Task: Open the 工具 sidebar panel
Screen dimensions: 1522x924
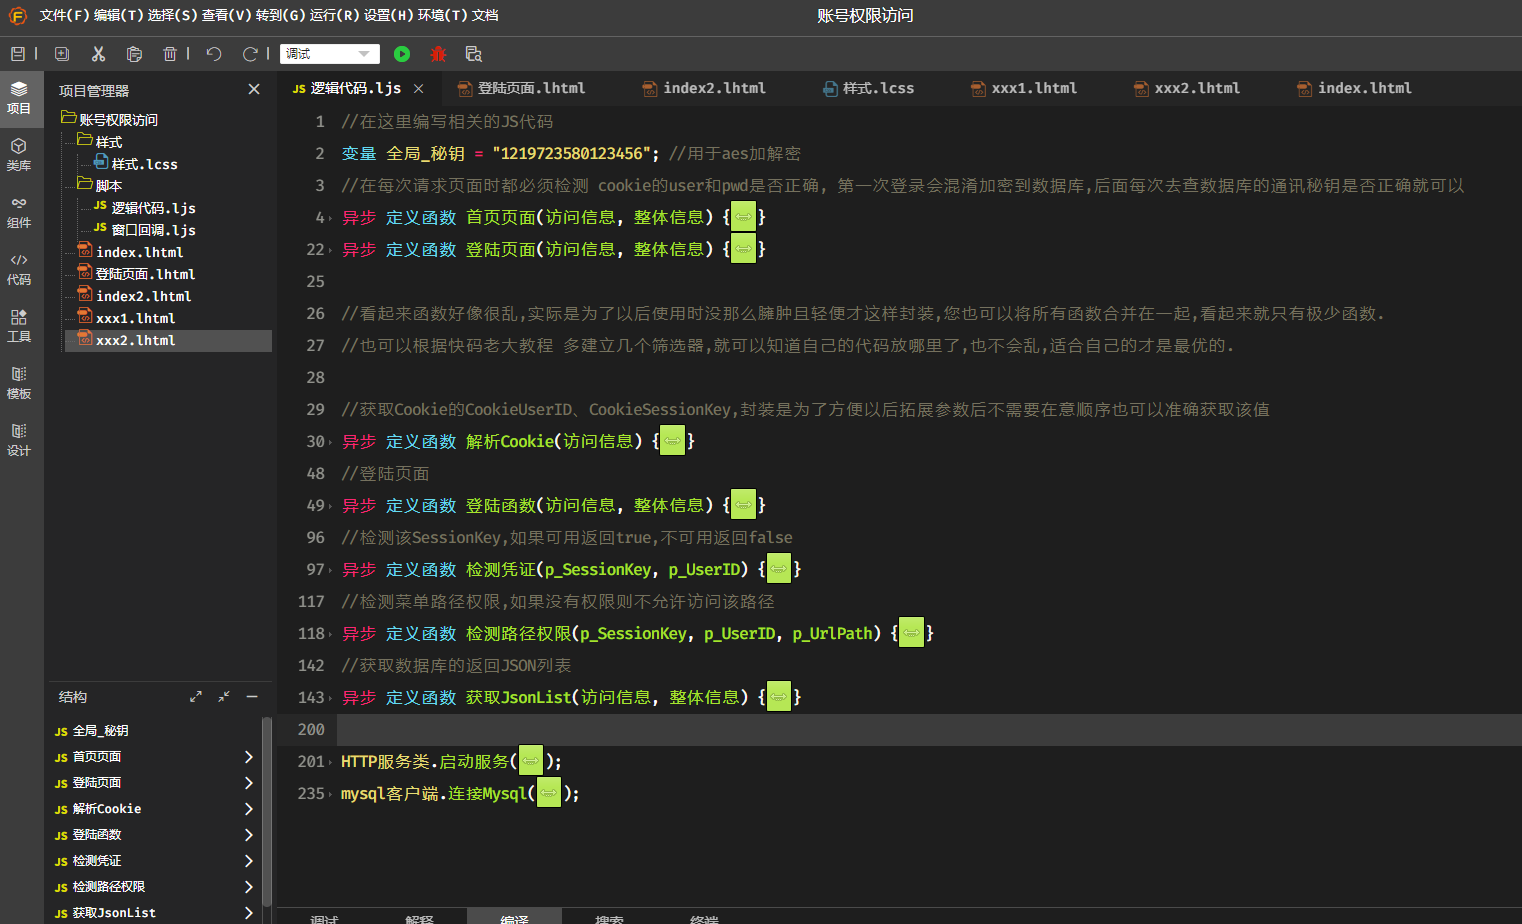Action: coord(19,326)
